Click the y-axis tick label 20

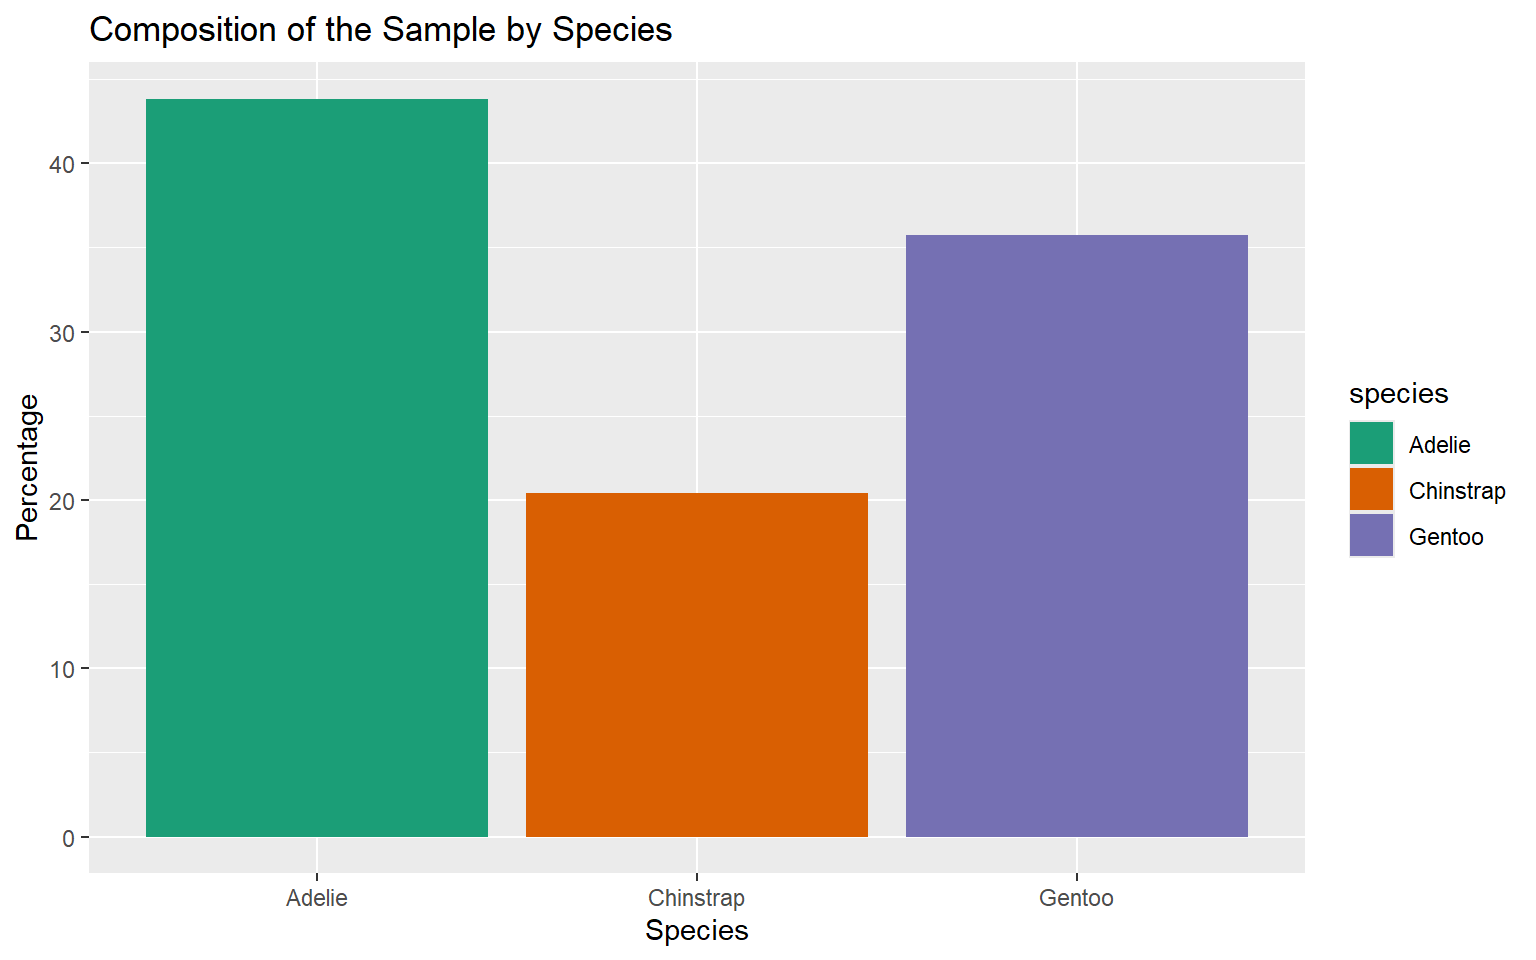click(x=62, y=501)
